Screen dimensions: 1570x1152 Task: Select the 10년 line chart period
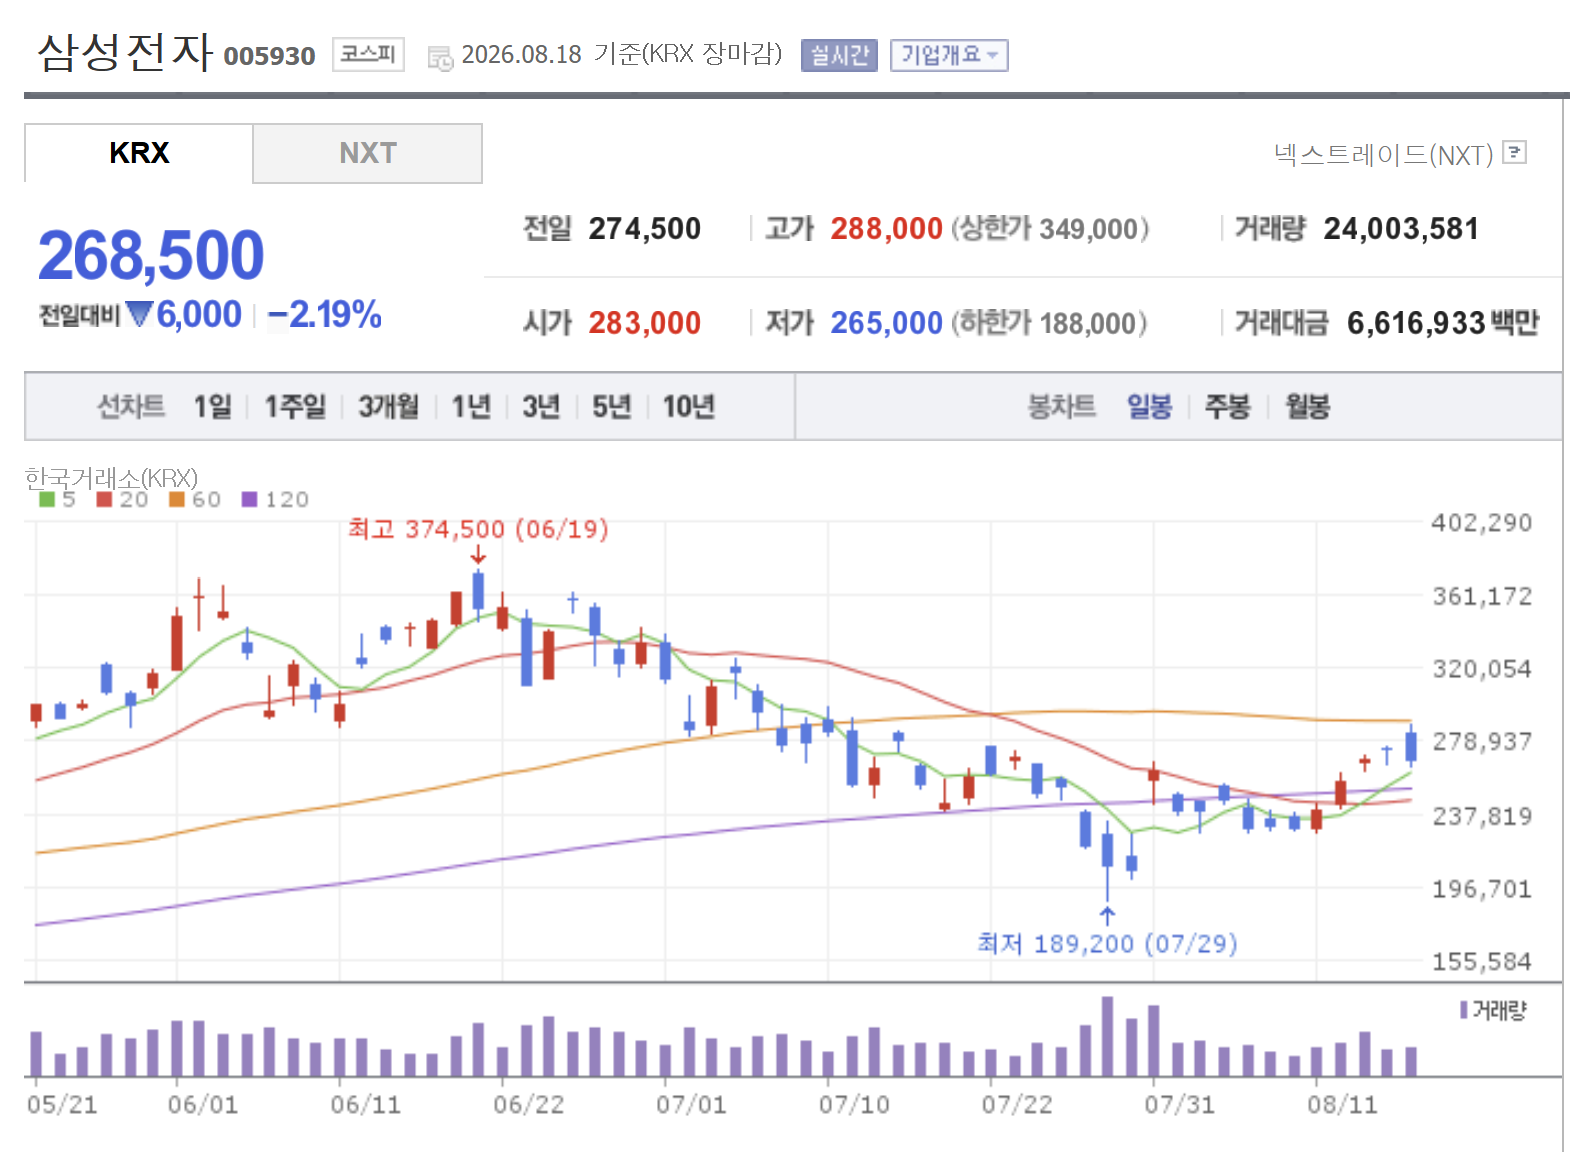[x=689, y=406]
